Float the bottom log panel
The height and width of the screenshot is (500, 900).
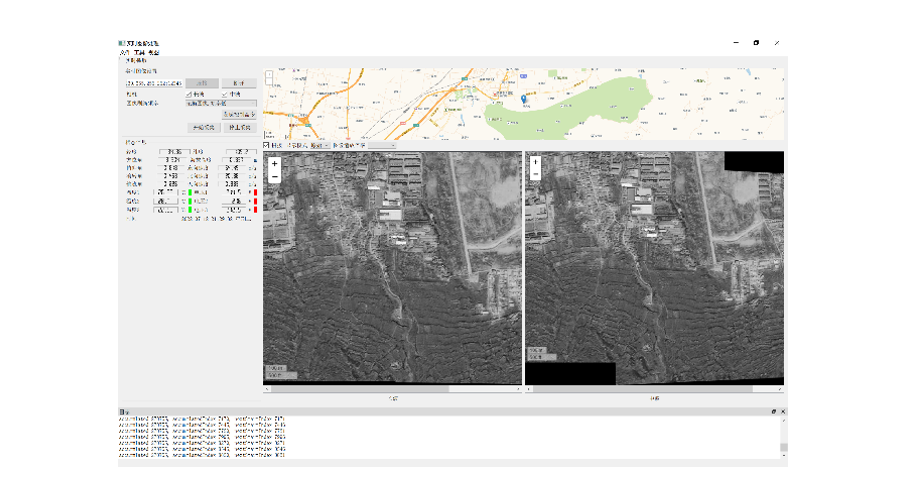point(773,412)
